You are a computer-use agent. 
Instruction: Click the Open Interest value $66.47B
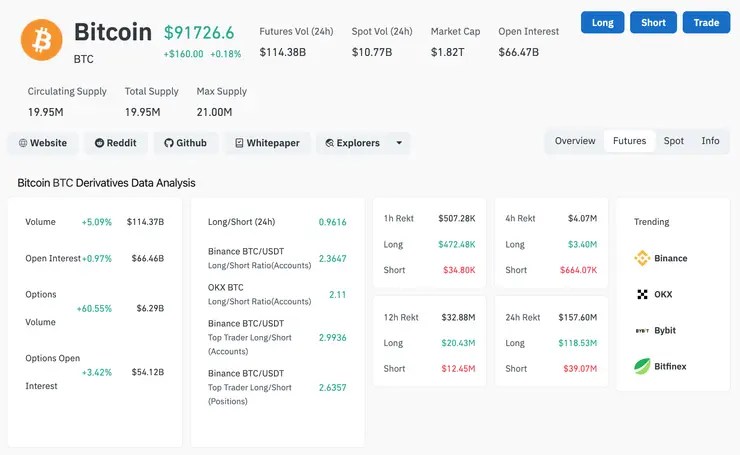pos(519,52)
